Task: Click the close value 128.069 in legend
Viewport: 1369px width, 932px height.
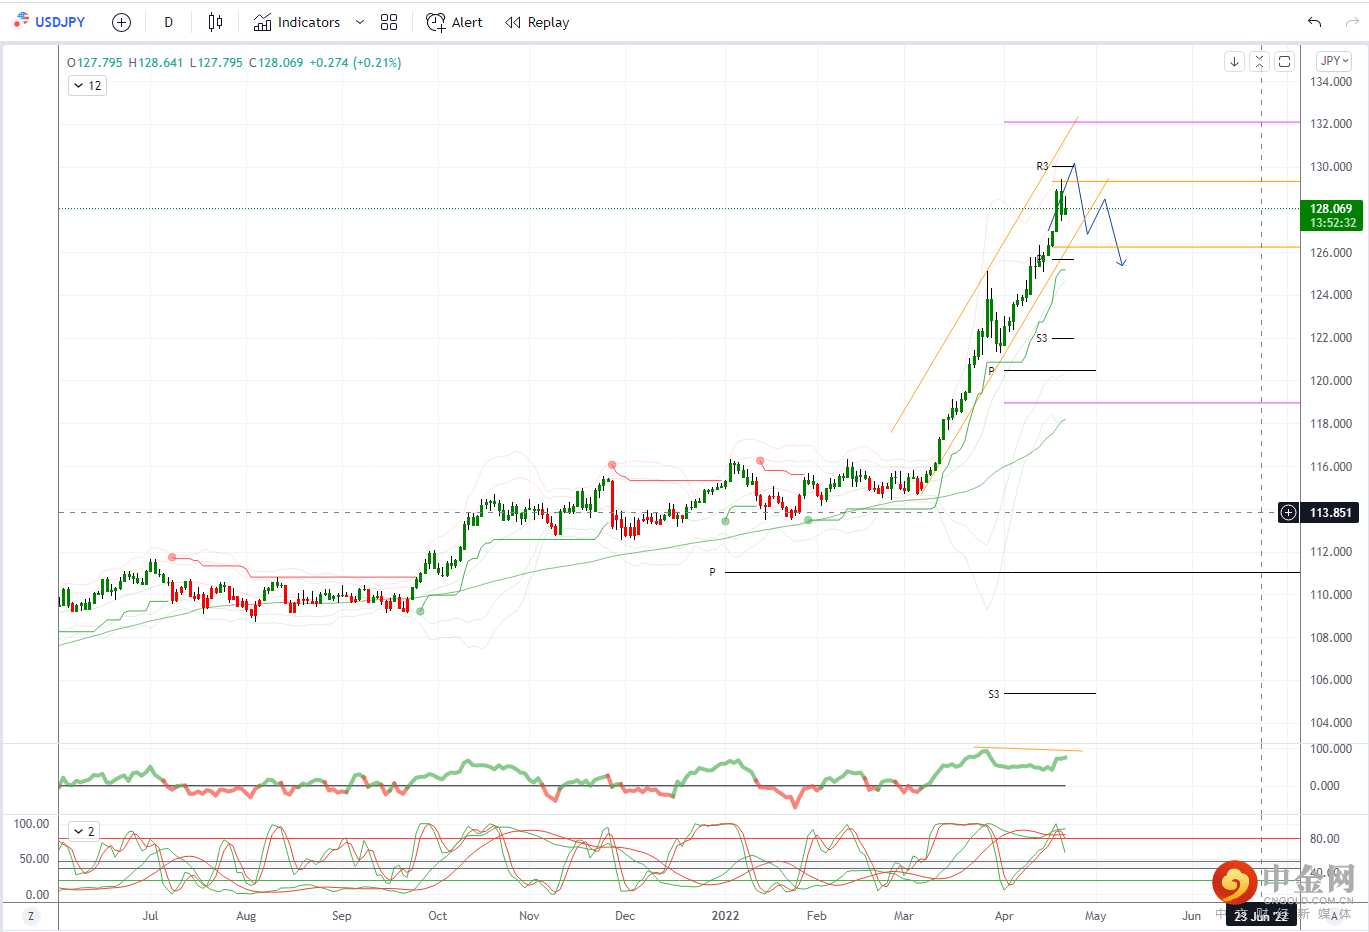Action: [281, 62]
